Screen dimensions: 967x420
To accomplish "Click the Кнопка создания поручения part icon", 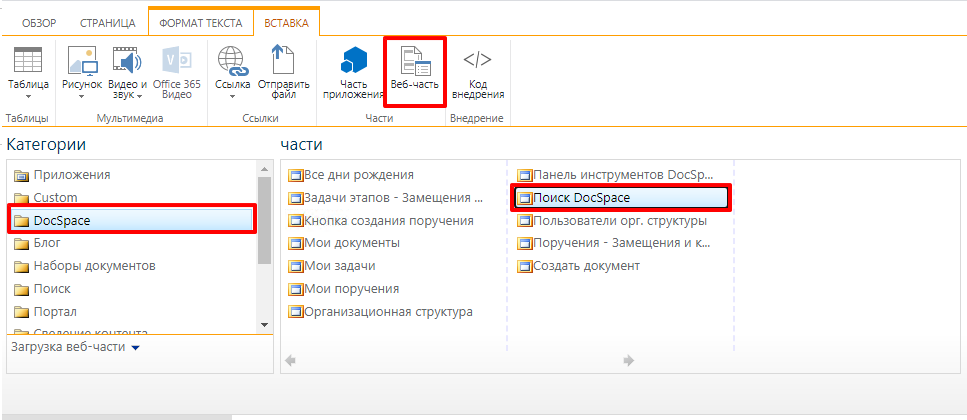I will pos(296,221).
